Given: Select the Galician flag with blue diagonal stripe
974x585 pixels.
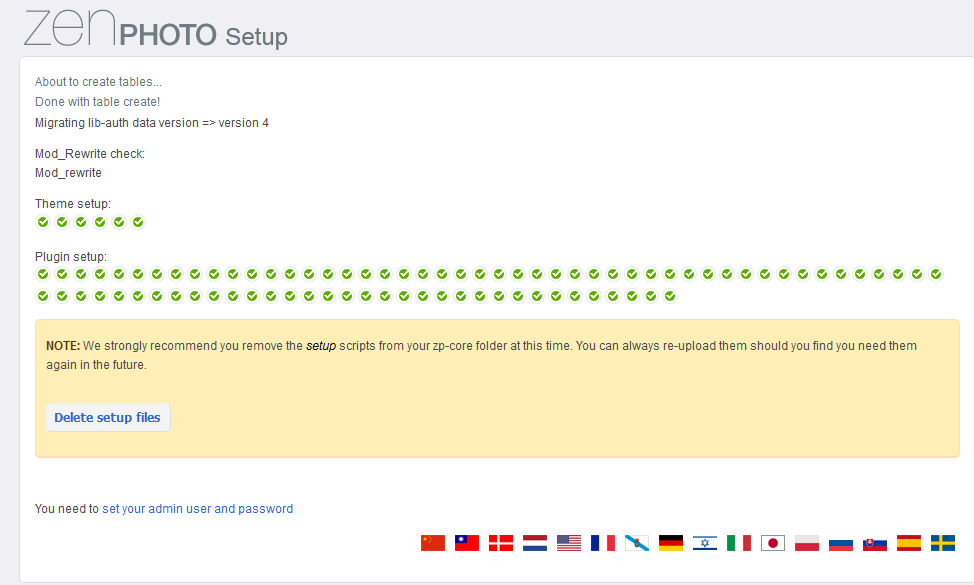Looking at the screenshot, I should point(637,543).
